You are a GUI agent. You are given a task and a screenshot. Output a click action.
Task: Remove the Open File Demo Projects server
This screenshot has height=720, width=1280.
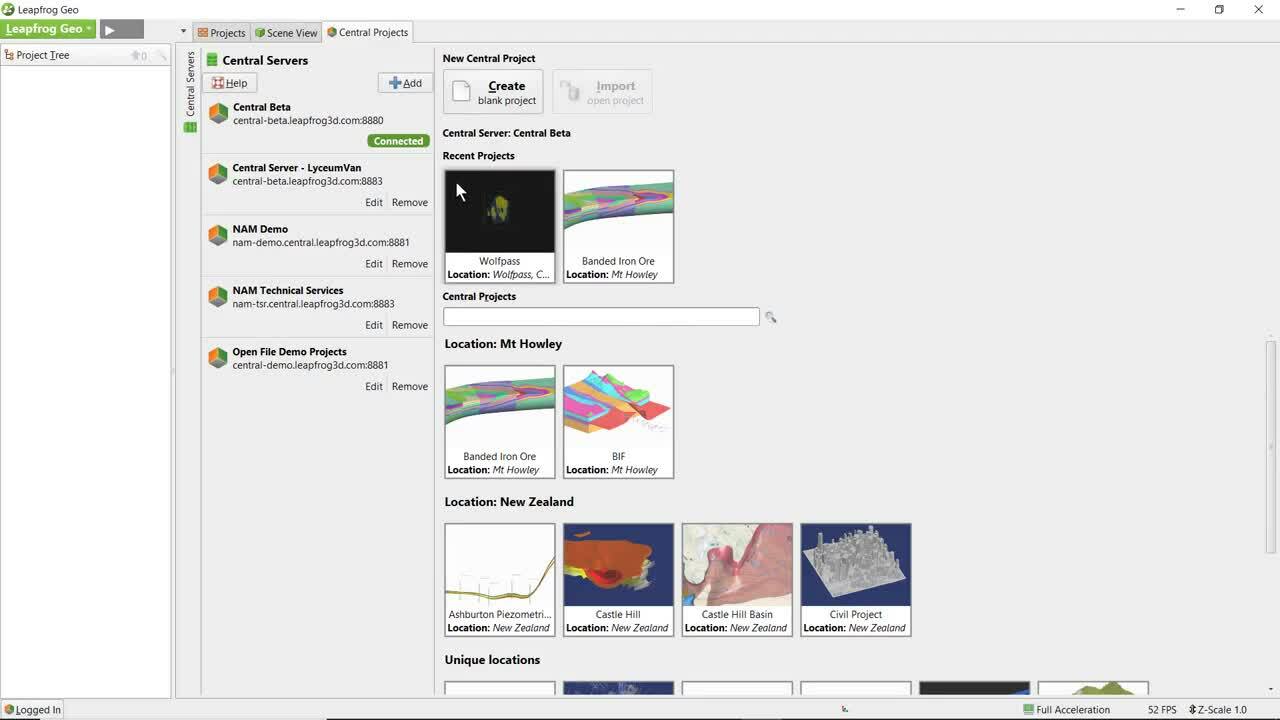409,386
